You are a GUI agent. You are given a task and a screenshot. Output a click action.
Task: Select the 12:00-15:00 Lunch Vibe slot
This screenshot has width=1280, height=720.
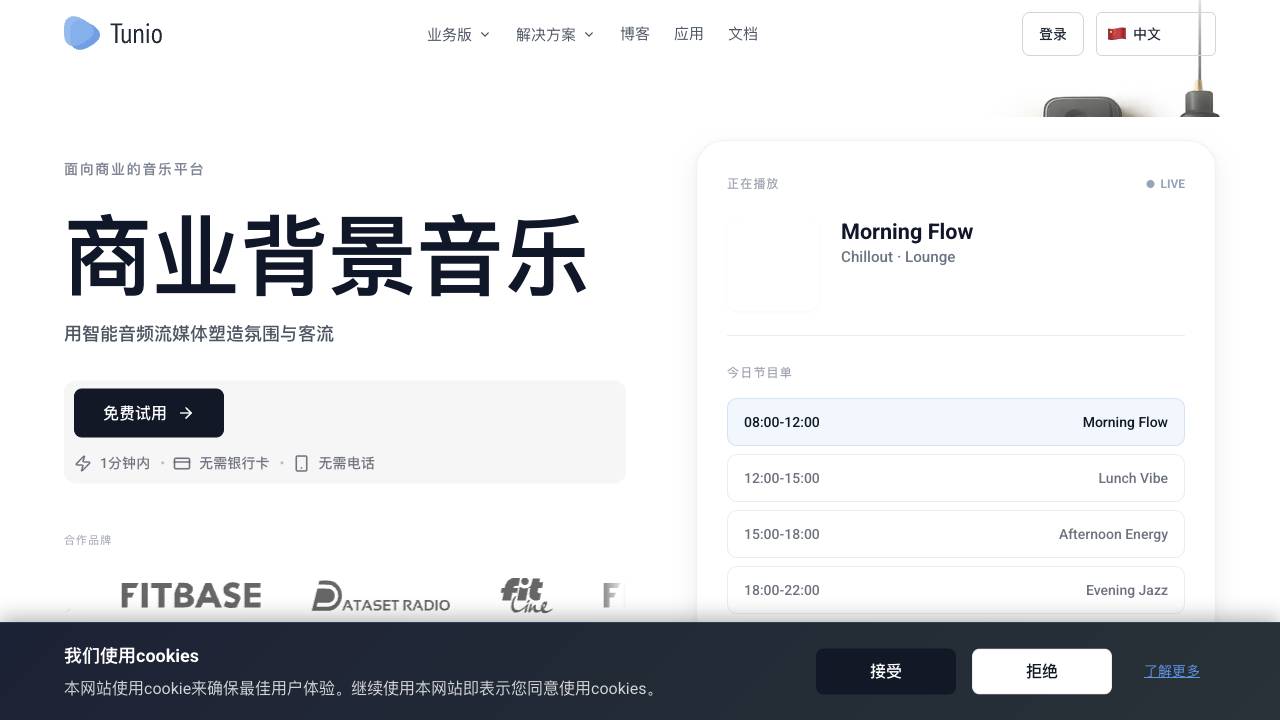(956, 478)
